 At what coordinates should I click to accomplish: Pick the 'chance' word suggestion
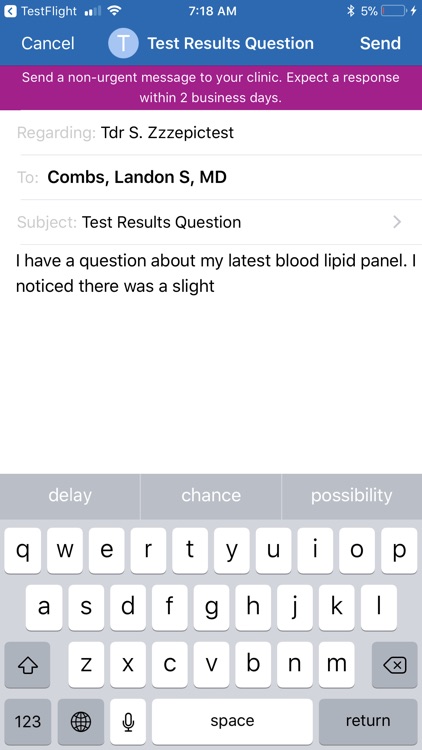tap(211, 496)
